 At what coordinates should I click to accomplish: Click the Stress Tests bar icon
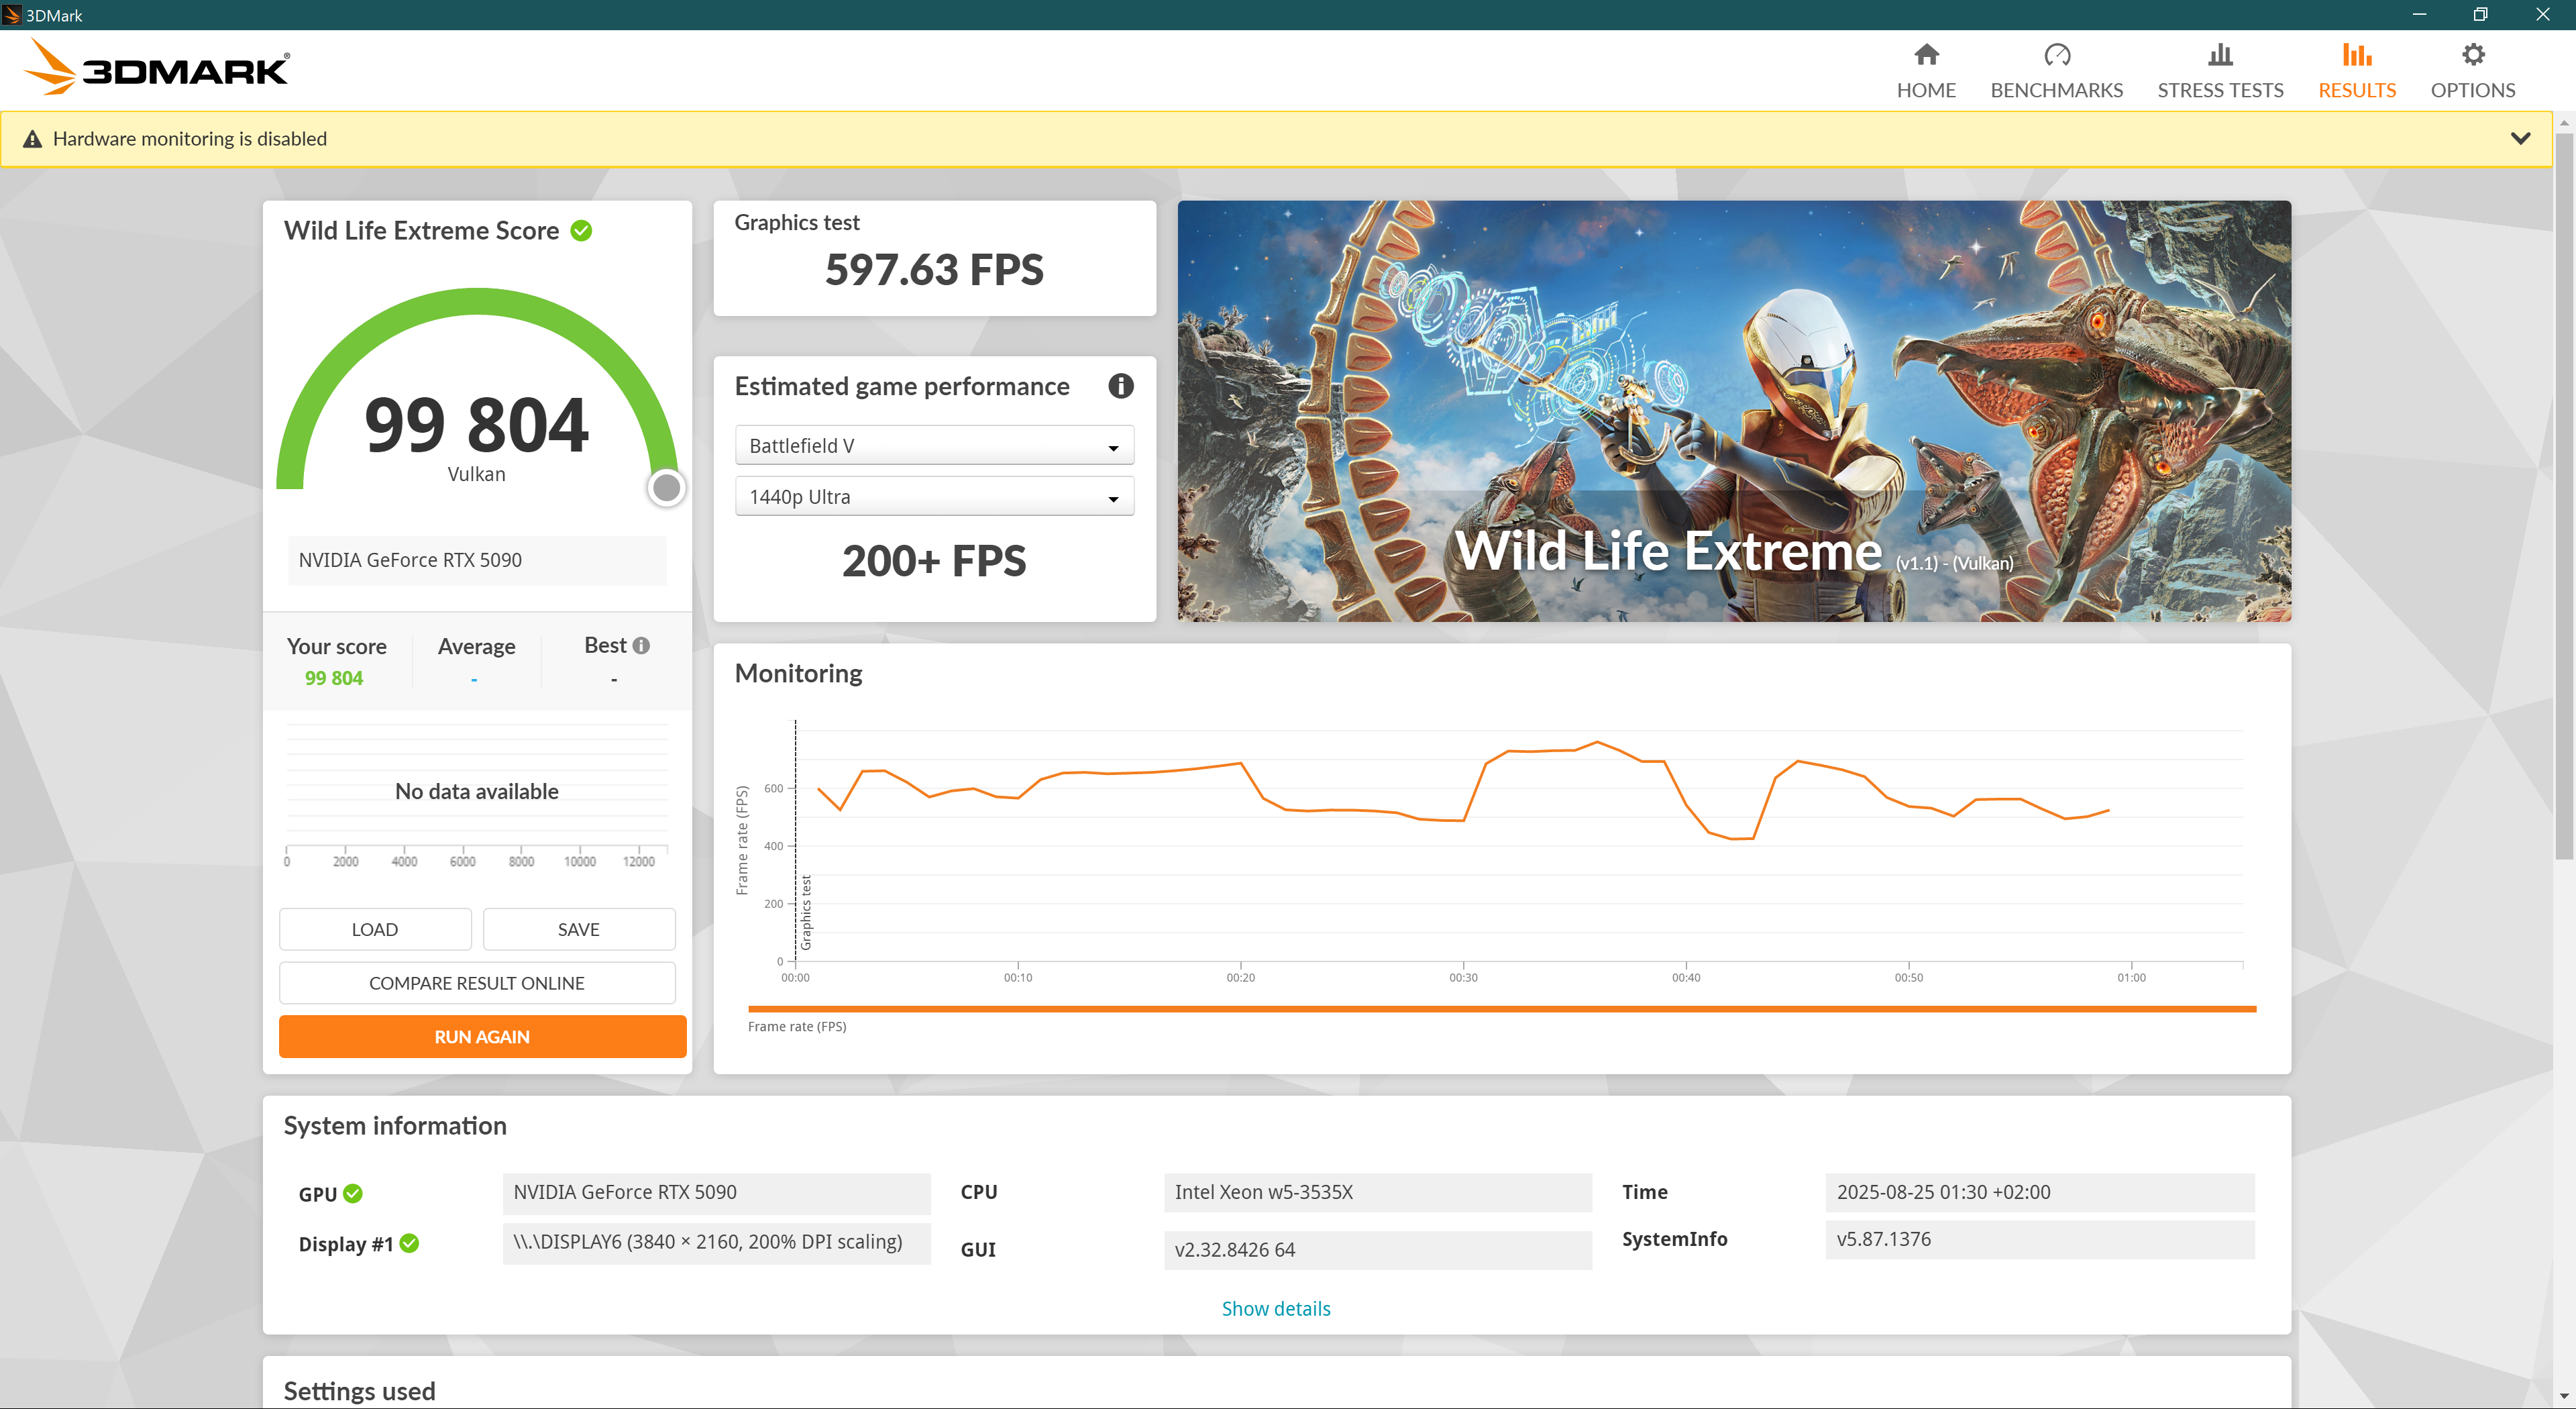(x=2220, y=55)
